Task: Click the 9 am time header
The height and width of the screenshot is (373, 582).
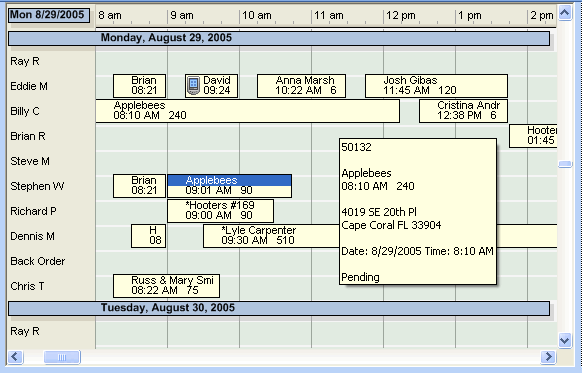Action: click(x=182, y=16)
